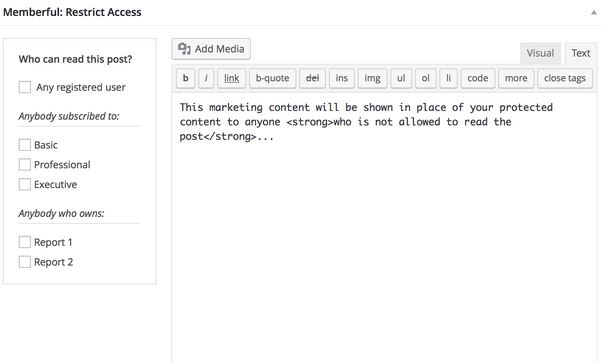This screenshot has width=601, height=362.
Task: Click the del strikethrough button
Action: [312, 78]
